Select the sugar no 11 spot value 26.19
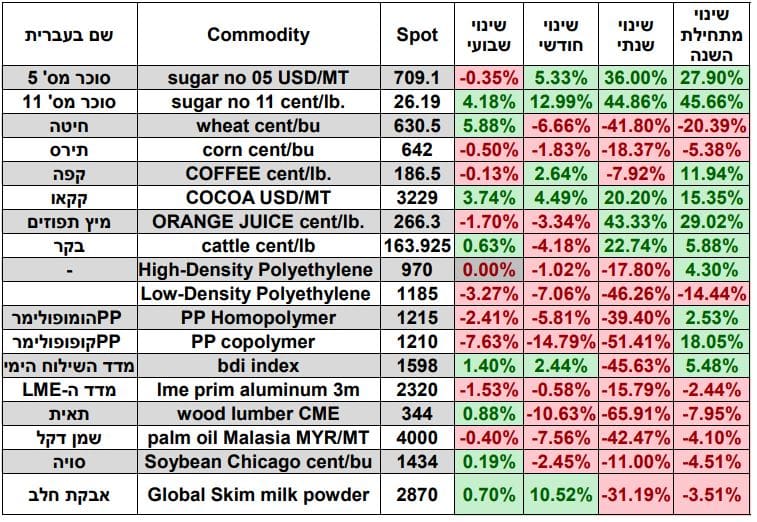Screen dimensions: 757x522 (x=417, y=102)
